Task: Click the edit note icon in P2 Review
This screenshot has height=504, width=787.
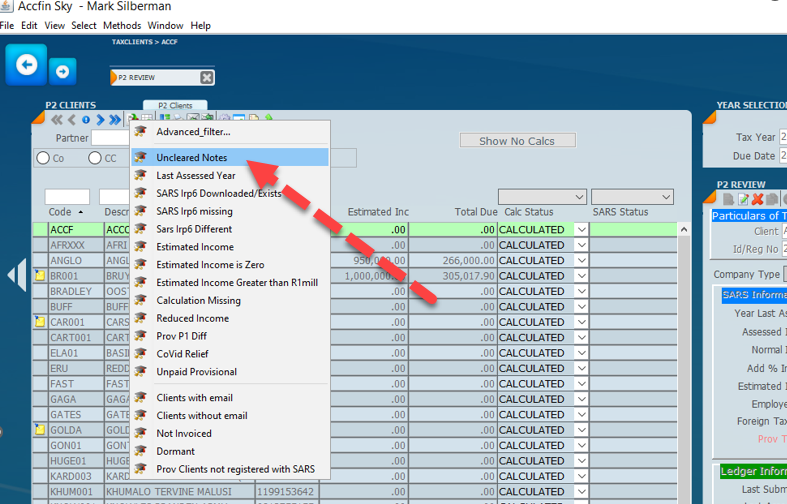Action: pyautogui.click(x=743, y=199)
